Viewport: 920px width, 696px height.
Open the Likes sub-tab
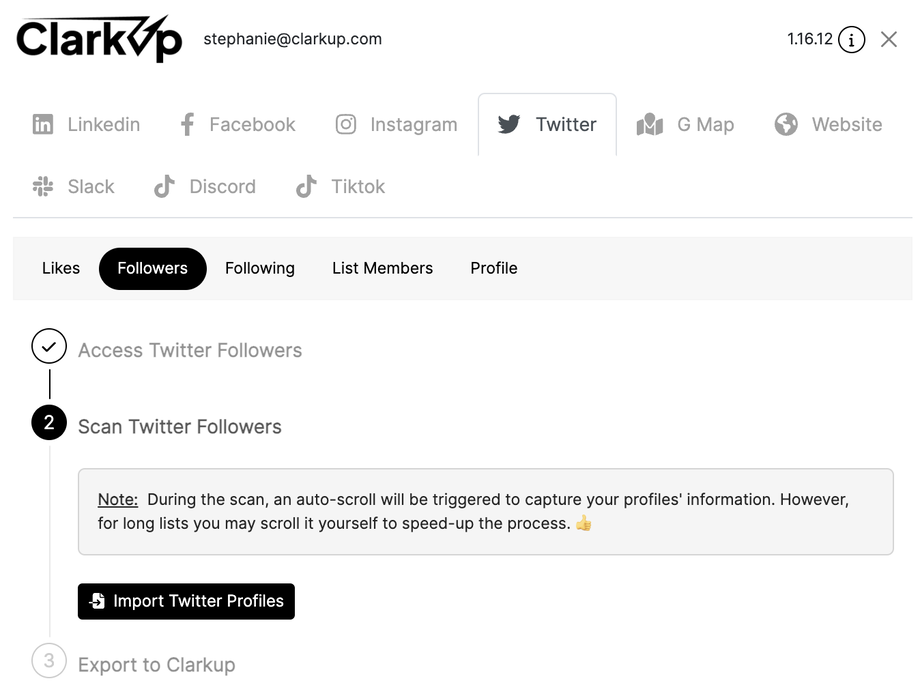pos(61,268)
